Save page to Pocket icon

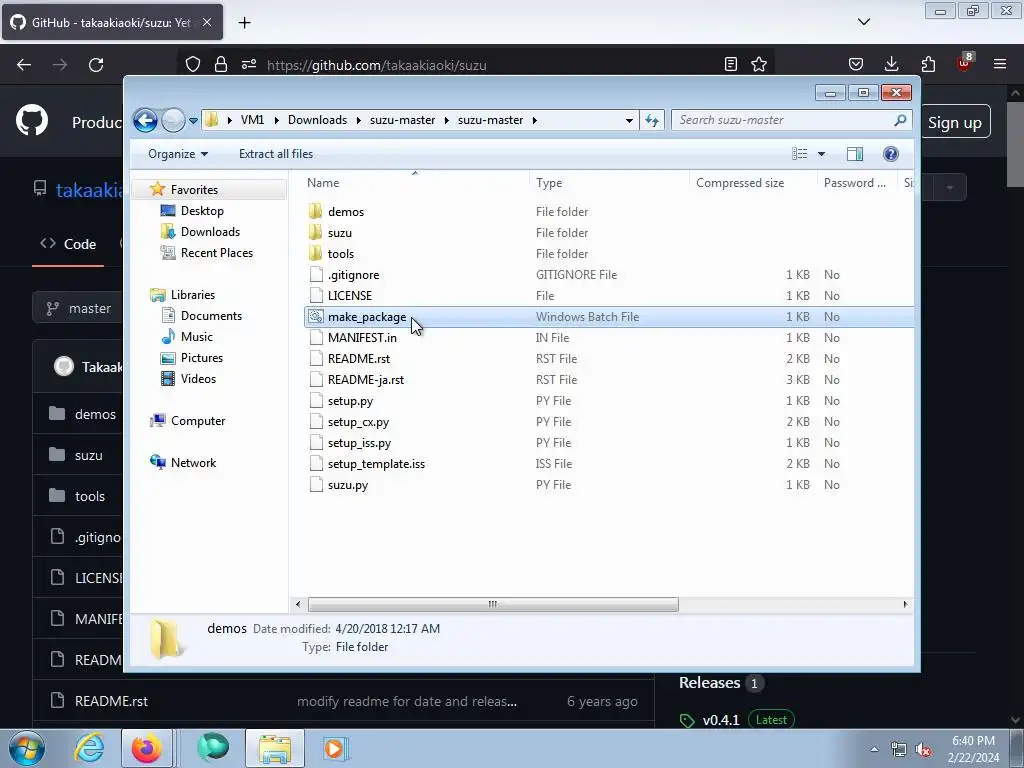pyautogui.click(x=856, y=64)
